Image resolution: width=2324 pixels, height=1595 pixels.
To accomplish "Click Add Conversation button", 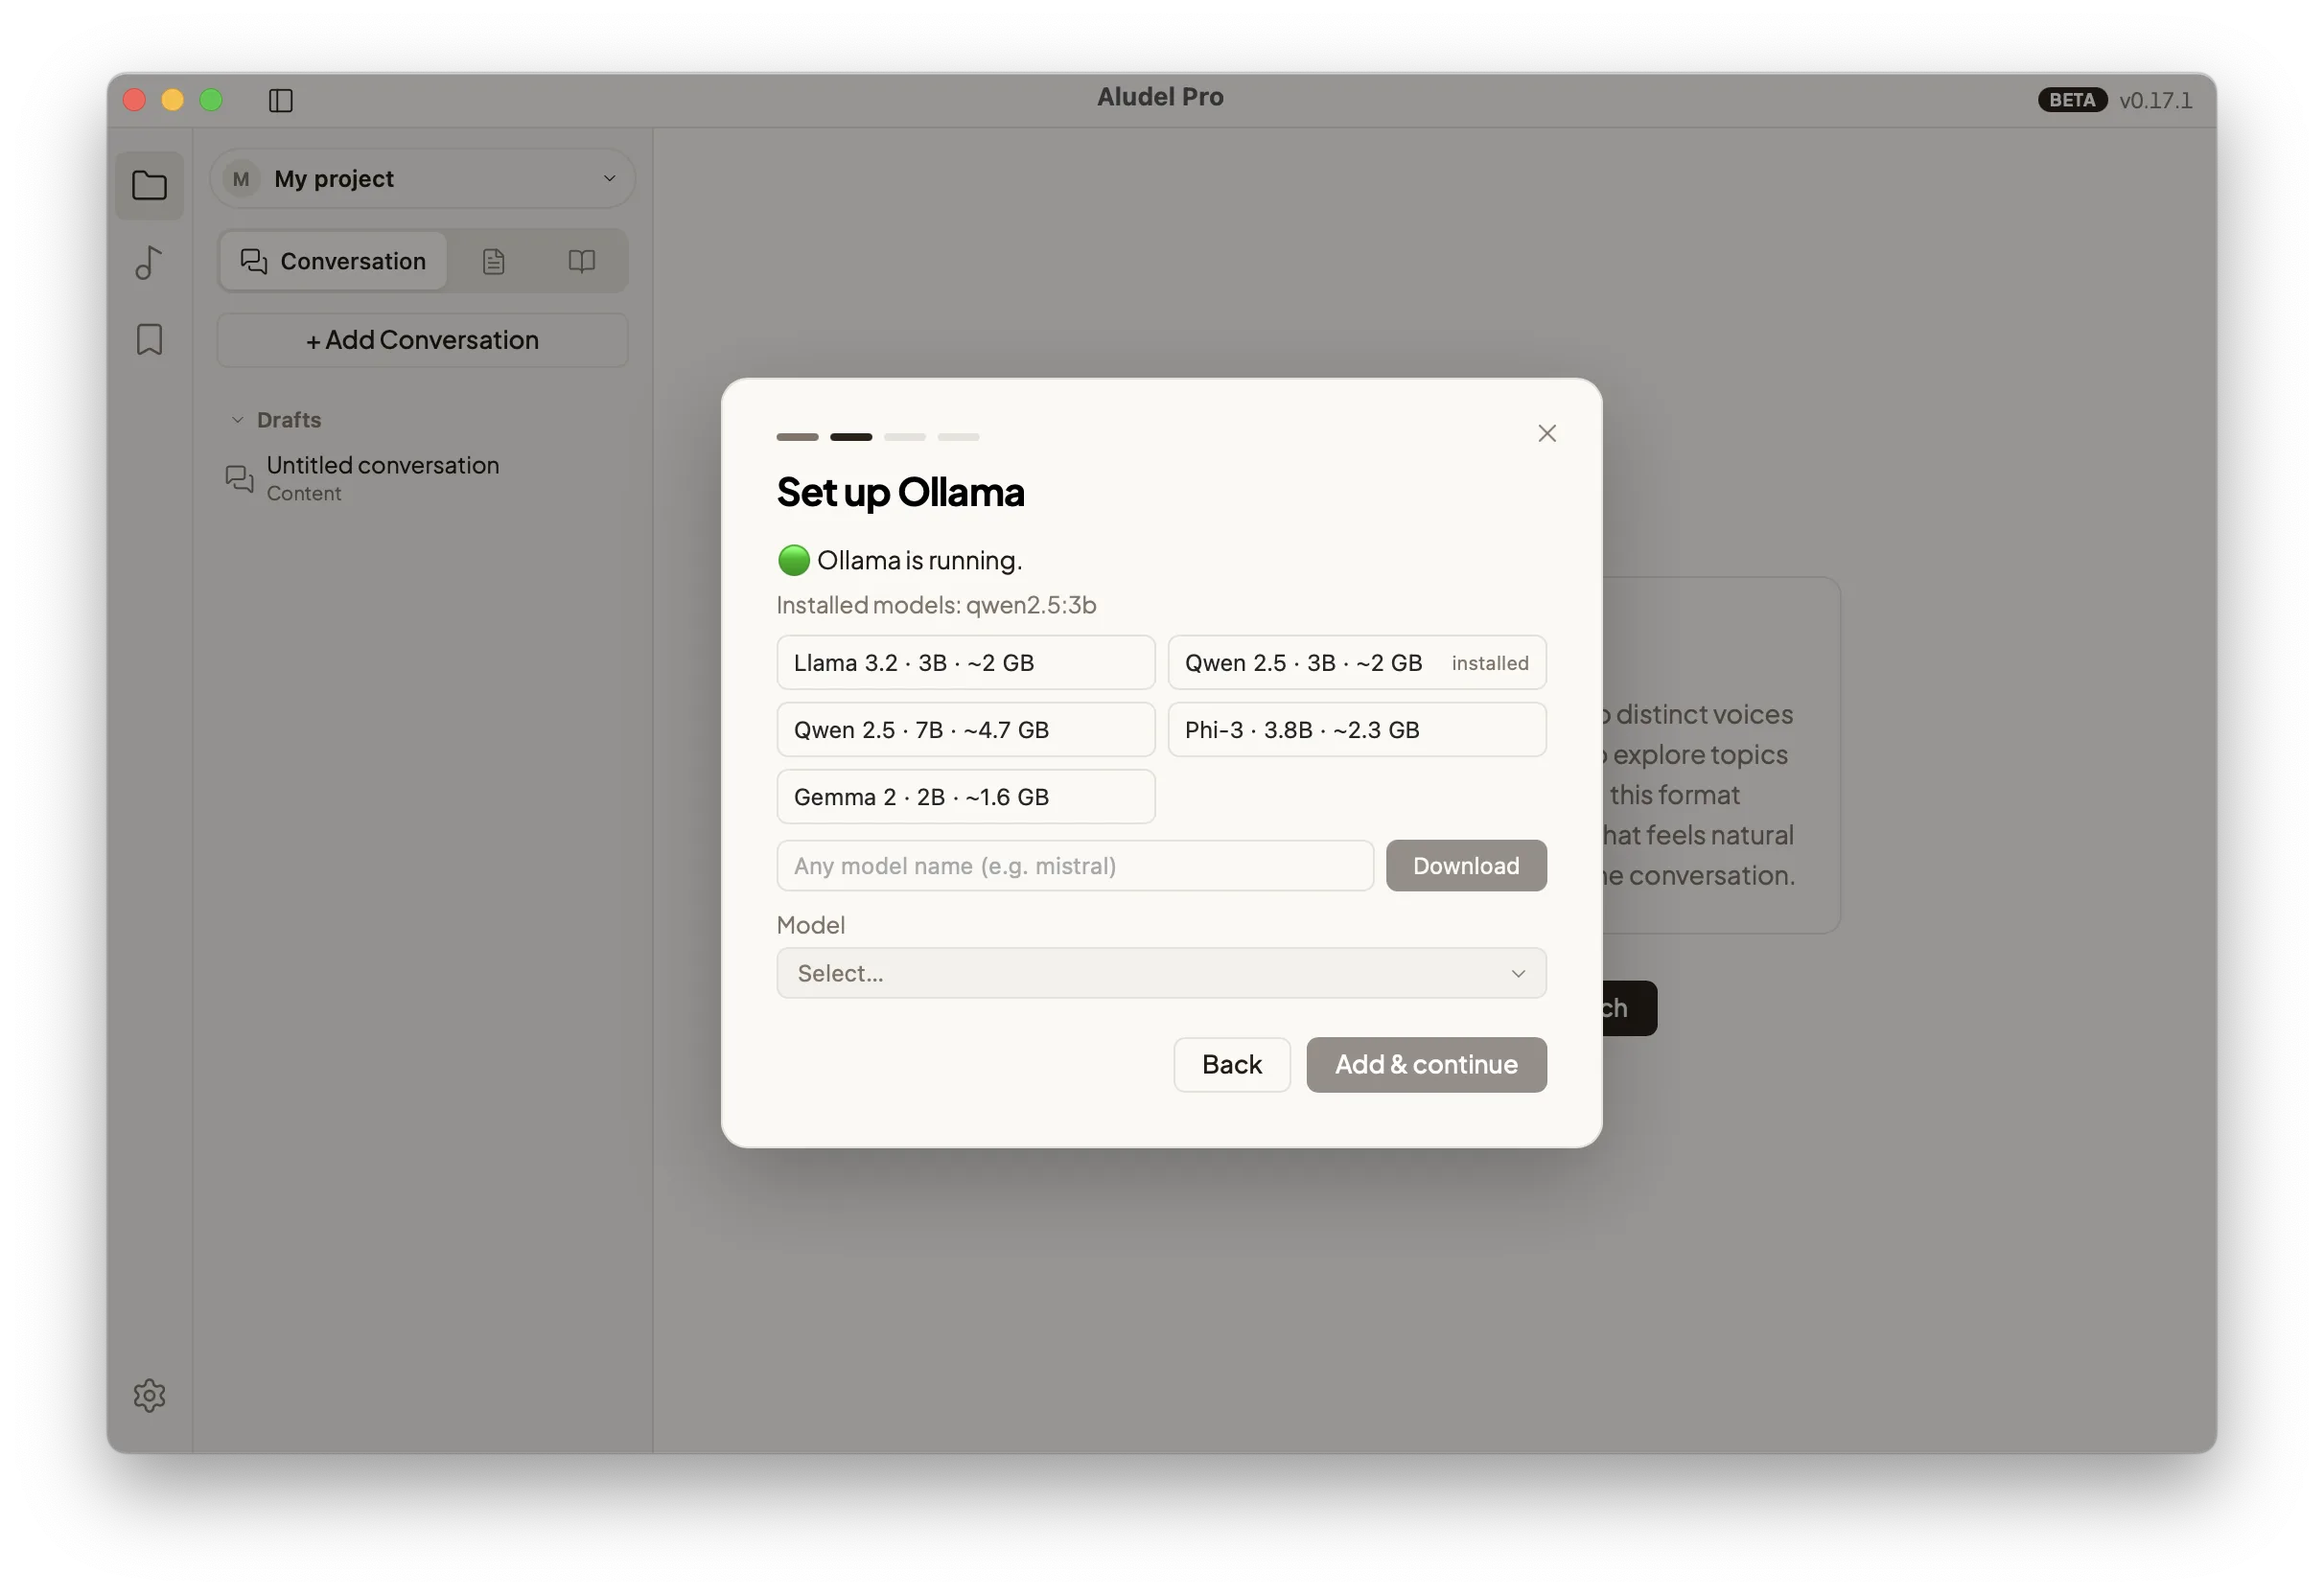I will tap(422, 340).
